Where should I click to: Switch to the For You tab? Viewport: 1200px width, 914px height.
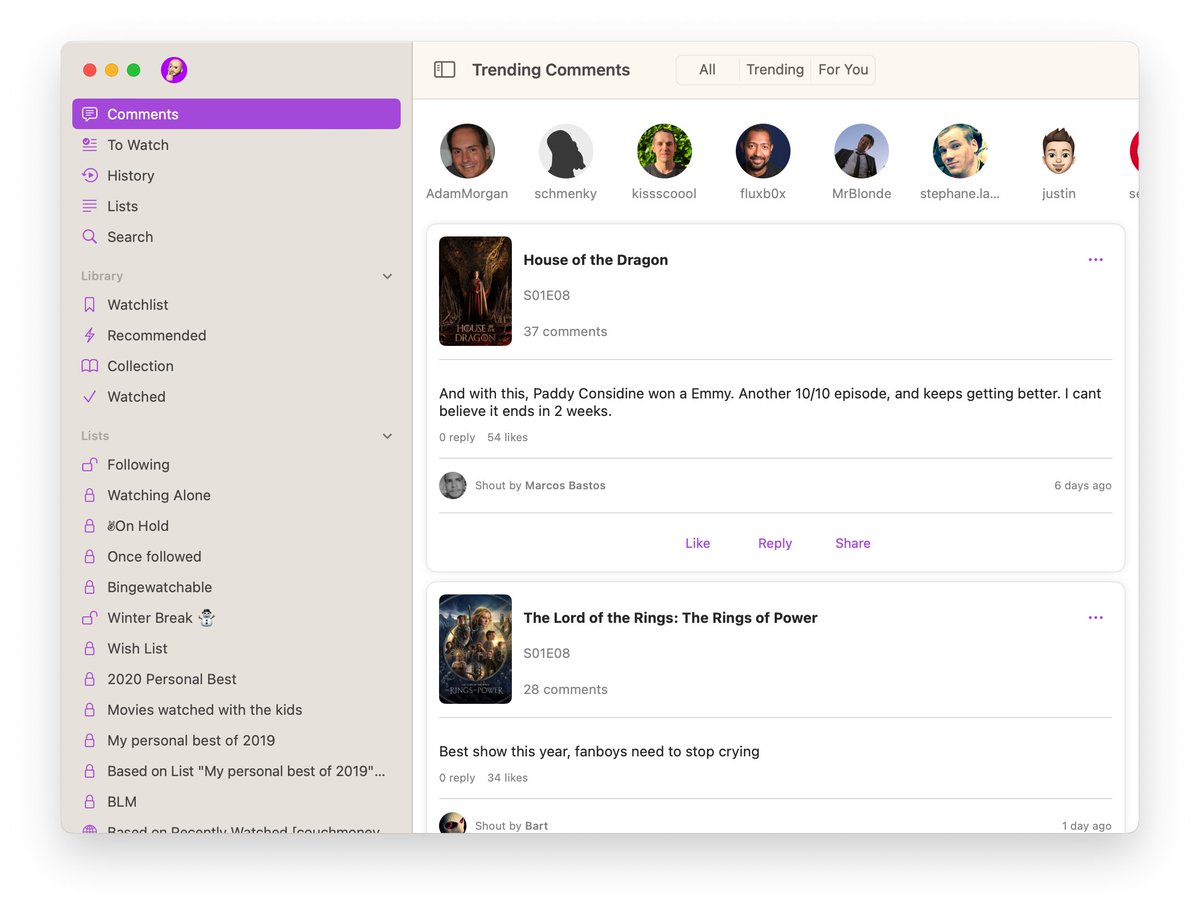843,70
